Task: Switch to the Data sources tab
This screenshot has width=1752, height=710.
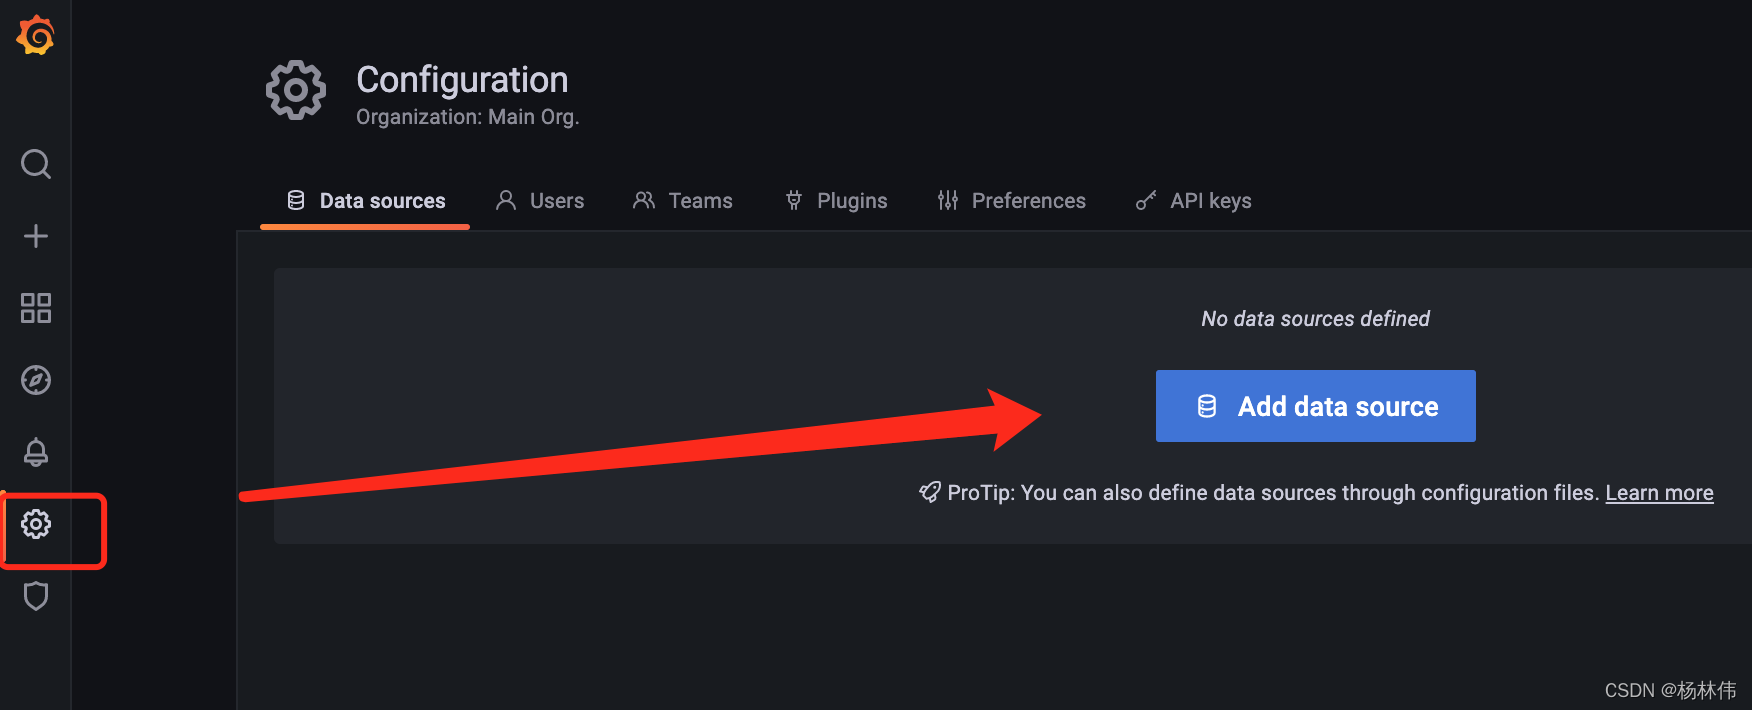Action: pyautogui.click(x=365, y=201)
